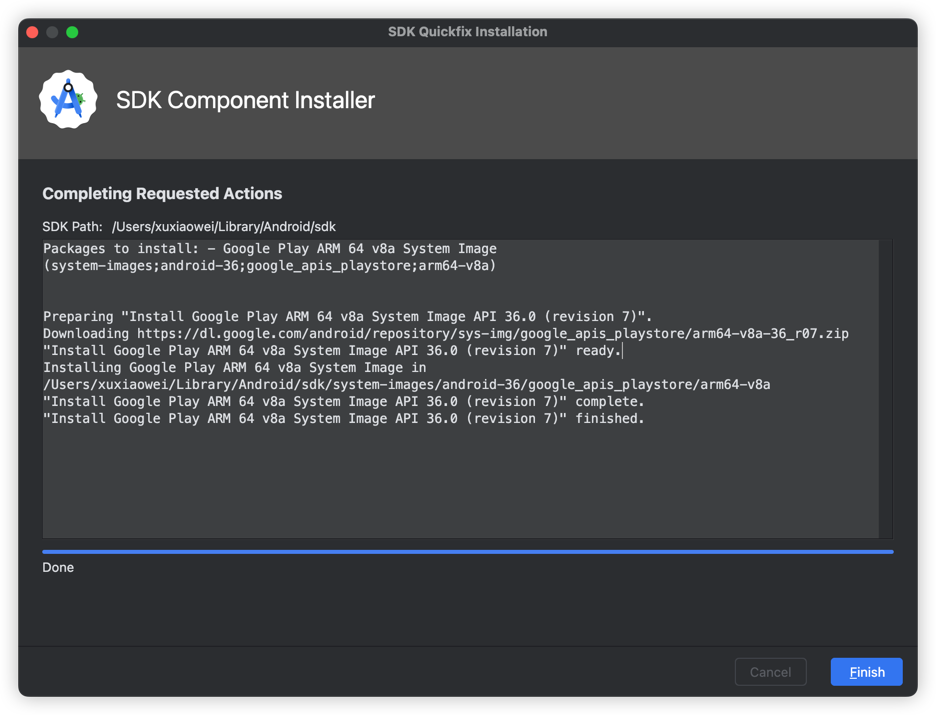This screenshot has width=936, height=715.
Task: Click the log line ending with "finished."
Action: click(x=343, y=419)
